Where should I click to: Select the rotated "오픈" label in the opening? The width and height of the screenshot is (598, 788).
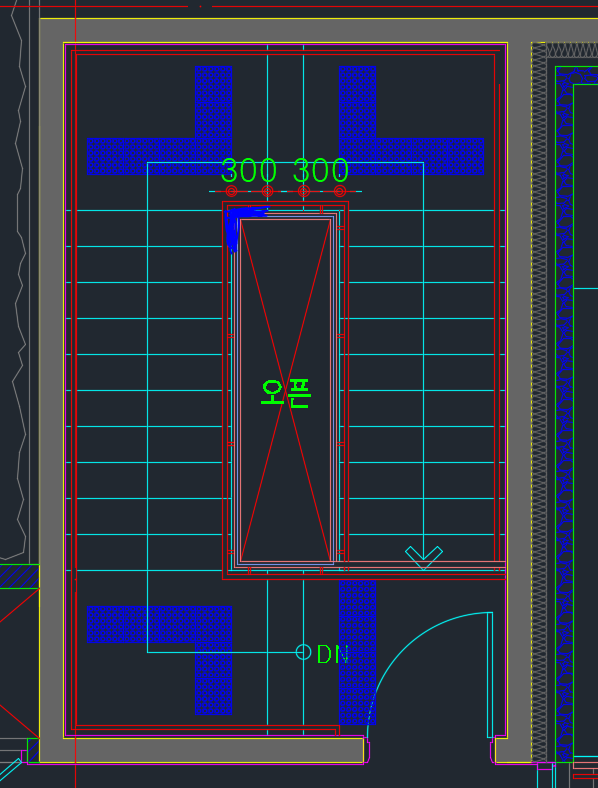click(x=285, y=393)
